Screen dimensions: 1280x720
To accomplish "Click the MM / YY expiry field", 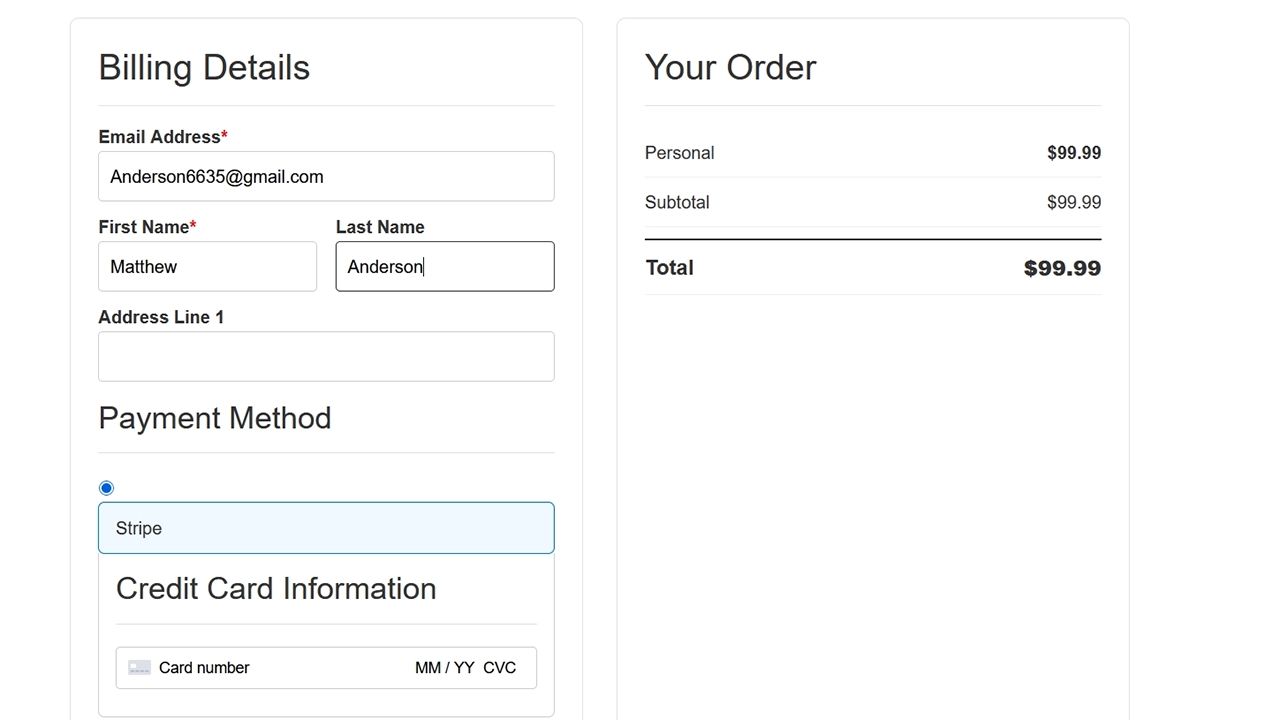I will point(444,668).
